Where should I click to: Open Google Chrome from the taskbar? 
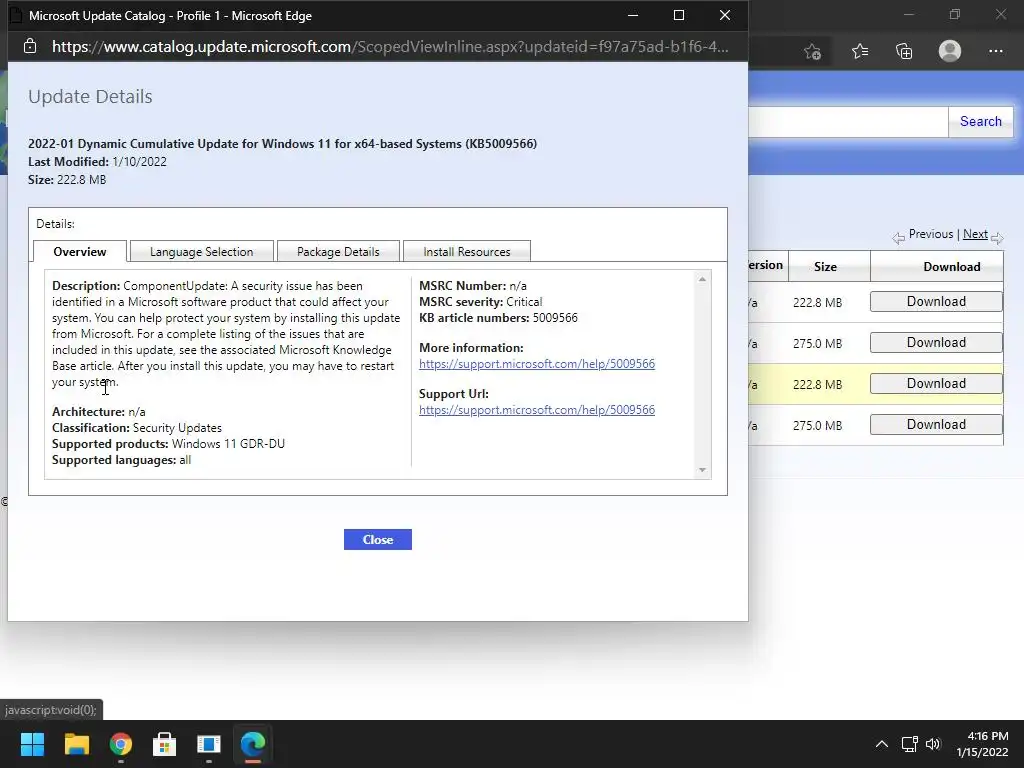tap(121, 744)
